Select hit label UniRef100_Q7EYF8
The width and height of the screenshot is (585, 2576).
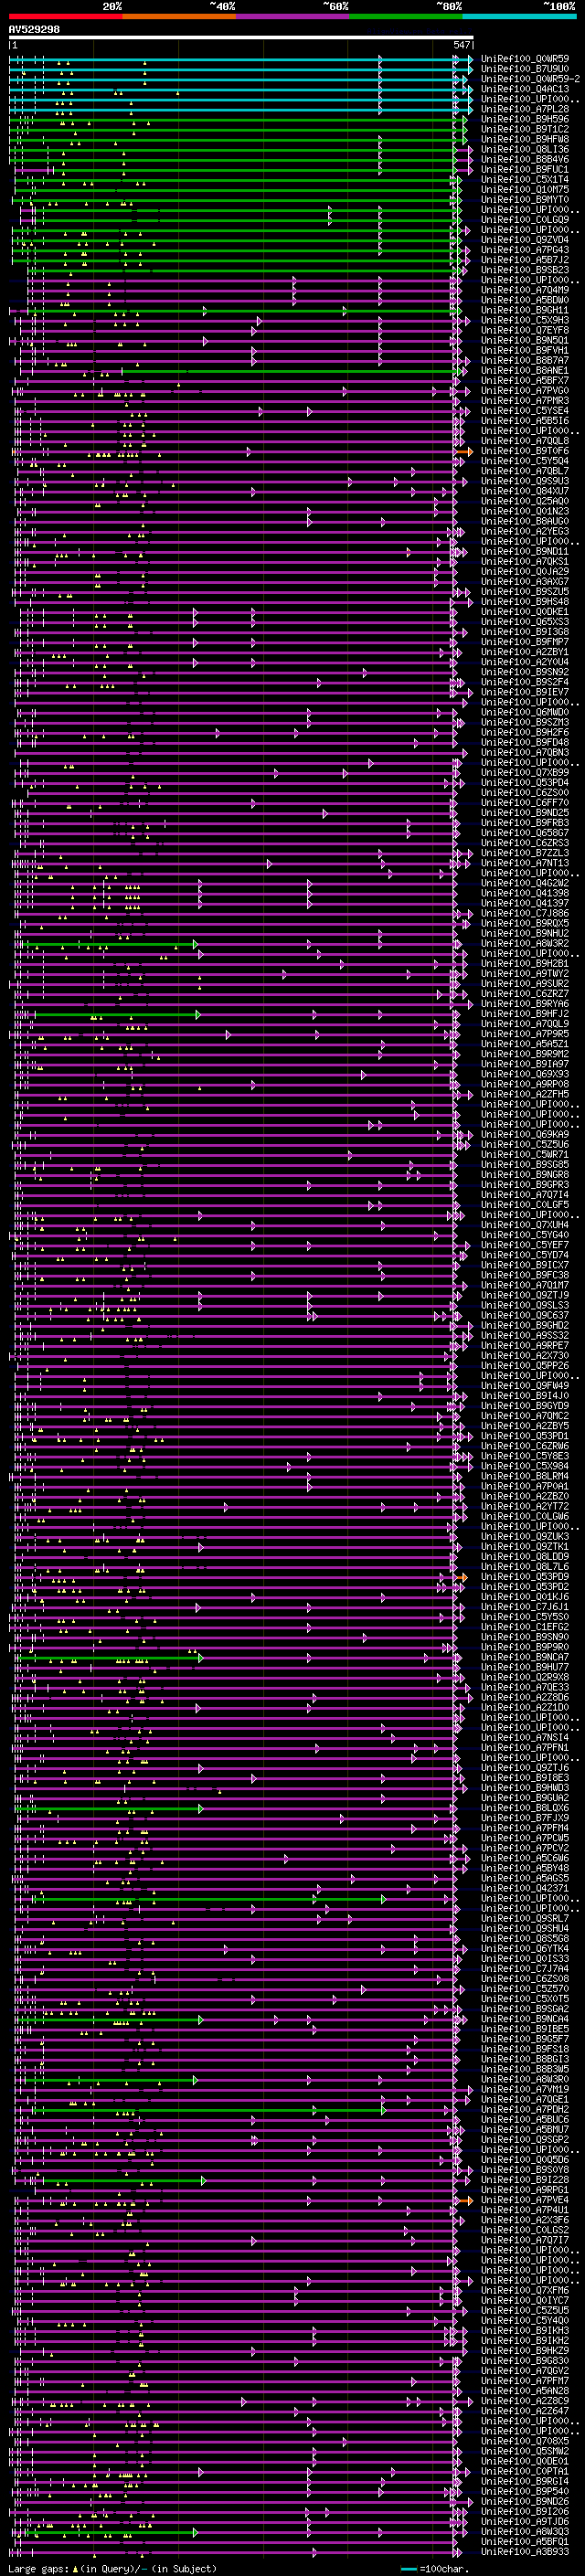click(x=525, y=330)
